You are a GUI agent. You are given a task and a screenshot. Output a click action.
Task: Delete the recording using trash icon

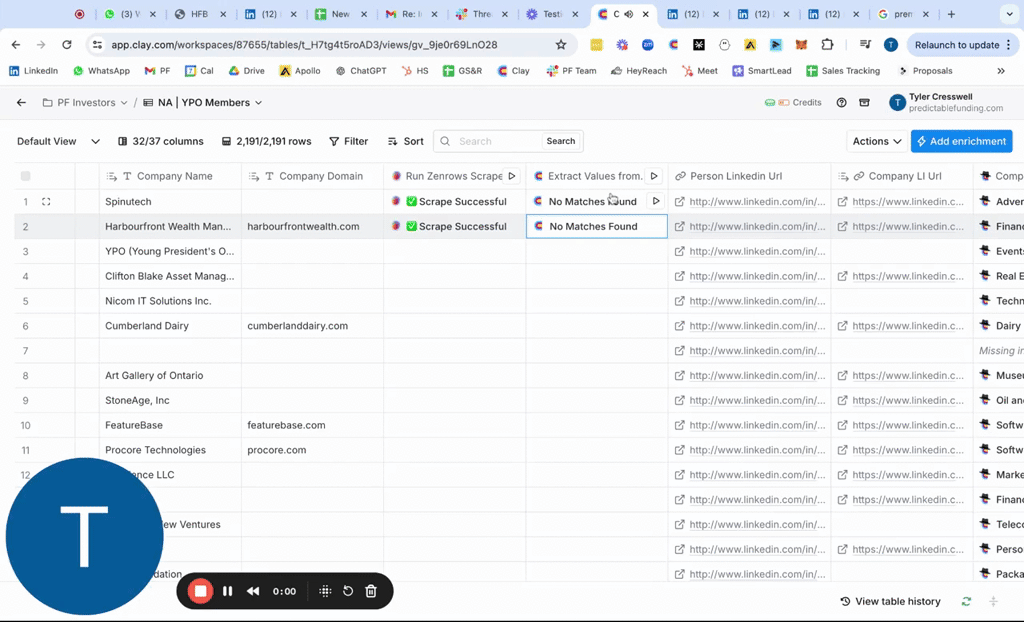(x=371, y=591)
